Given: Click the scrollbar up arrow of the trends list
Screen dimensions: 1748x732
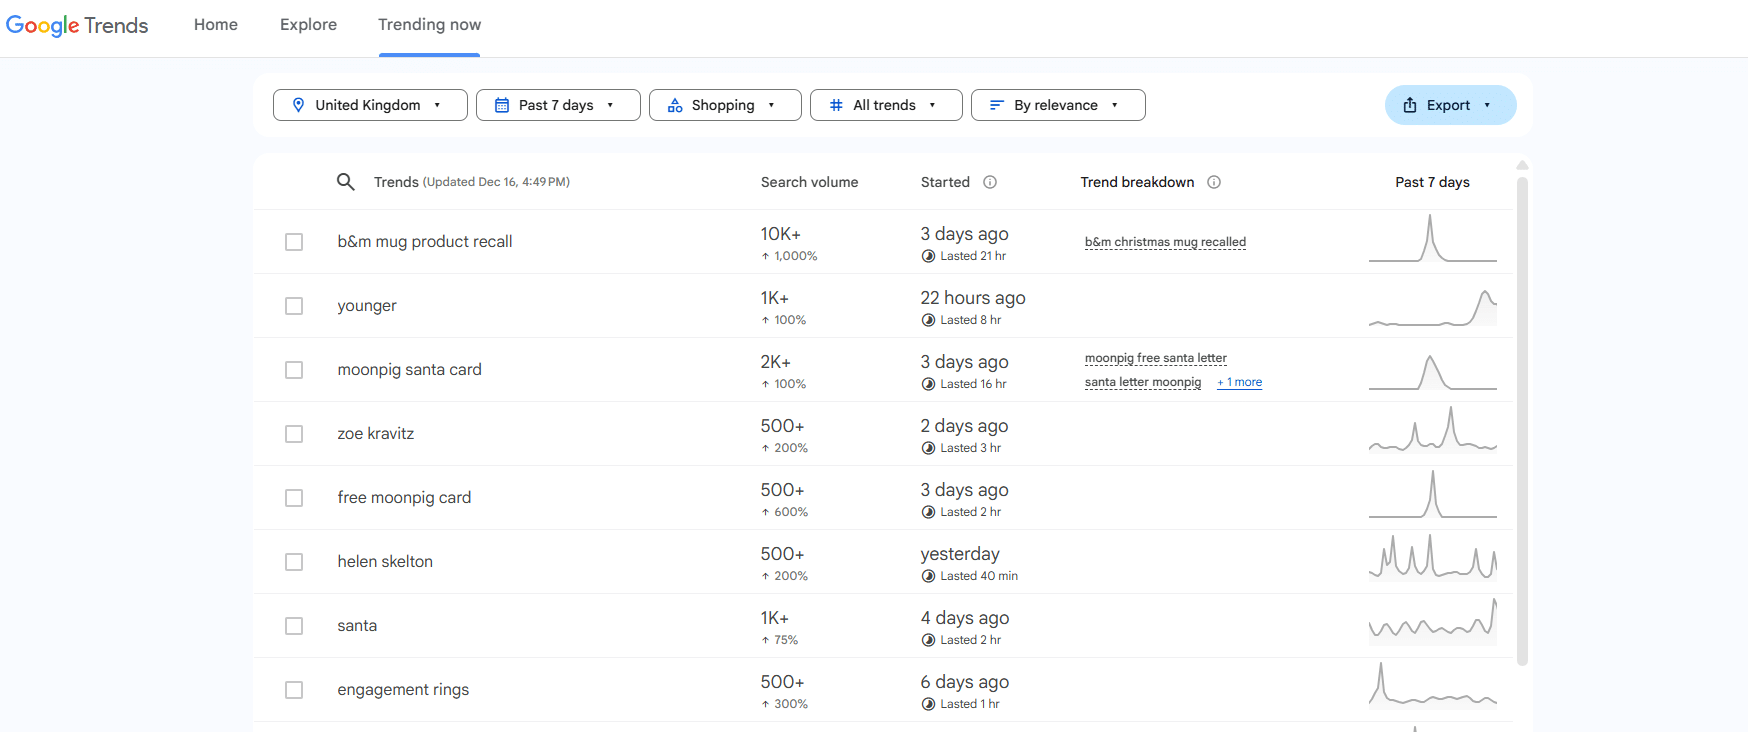Looking at the screenshot, I should (1522, 165).
